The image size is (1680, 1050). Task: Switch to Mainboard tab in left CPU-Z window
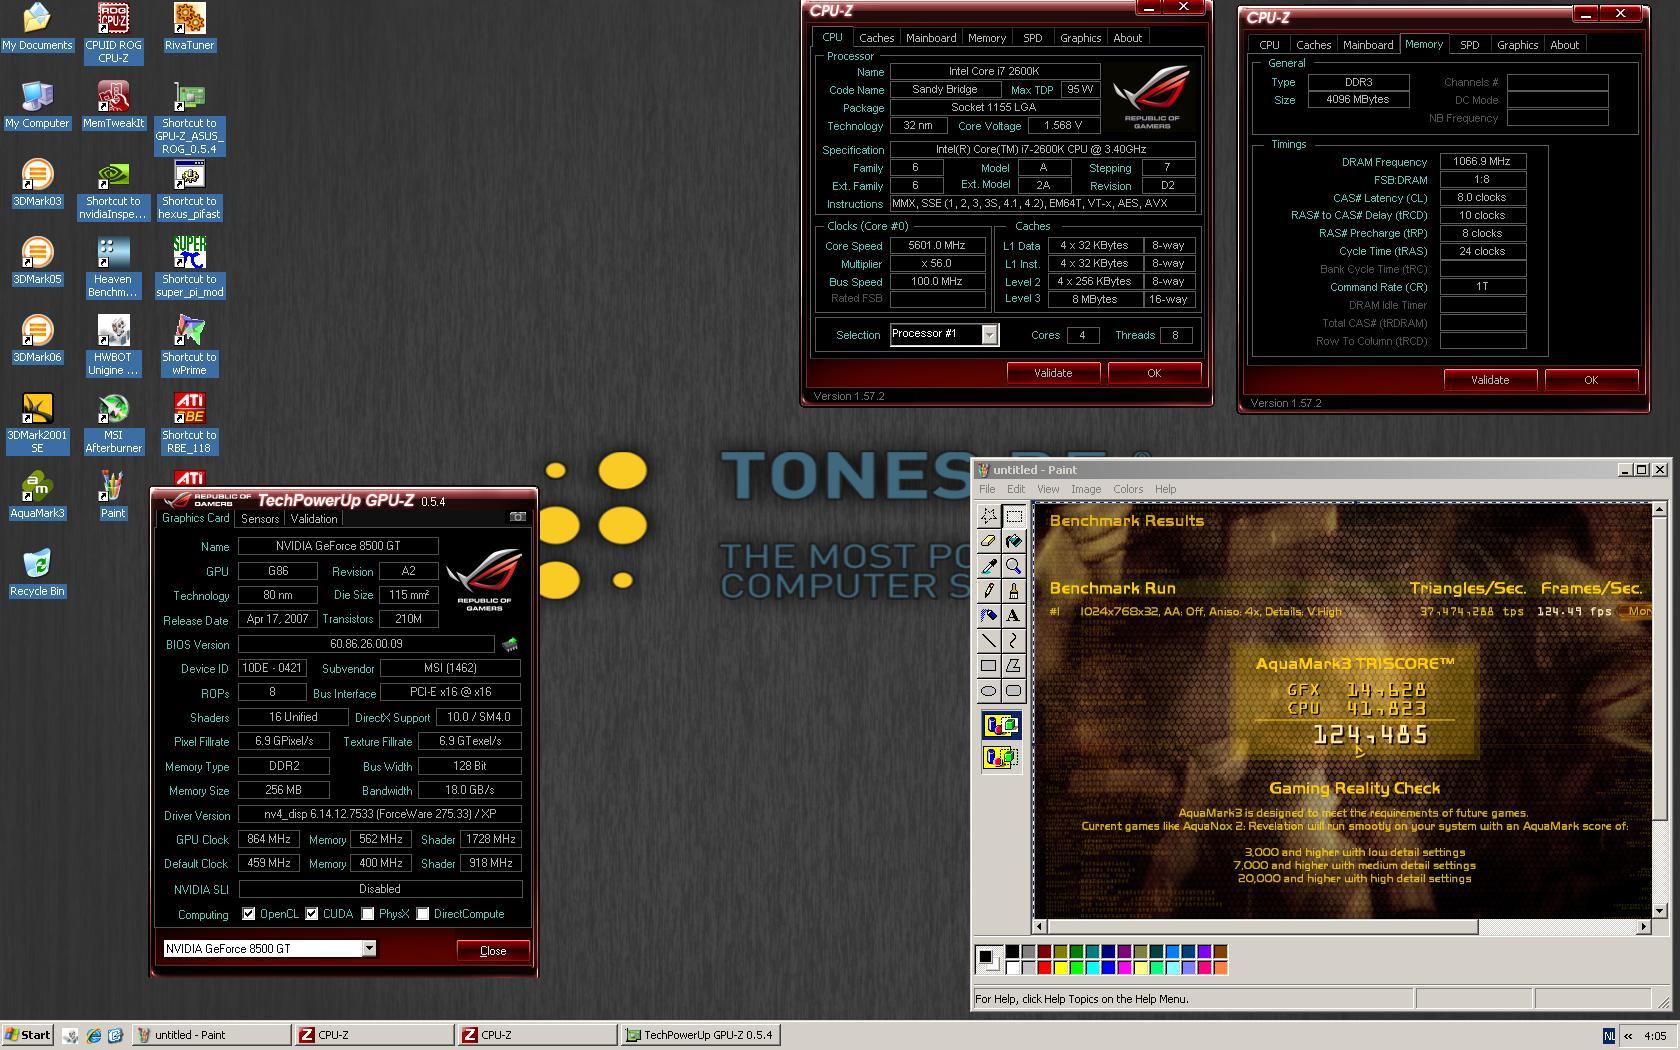[x=931, y=38]
